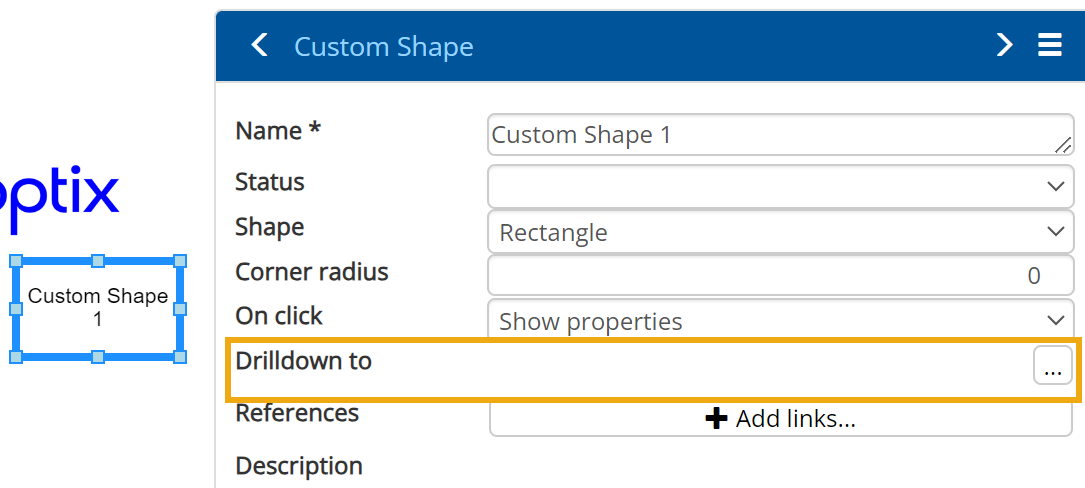Click the back arrow in Custom Shape header
The height and width of the screenshot is (488, 1085).
click(260, 45)
